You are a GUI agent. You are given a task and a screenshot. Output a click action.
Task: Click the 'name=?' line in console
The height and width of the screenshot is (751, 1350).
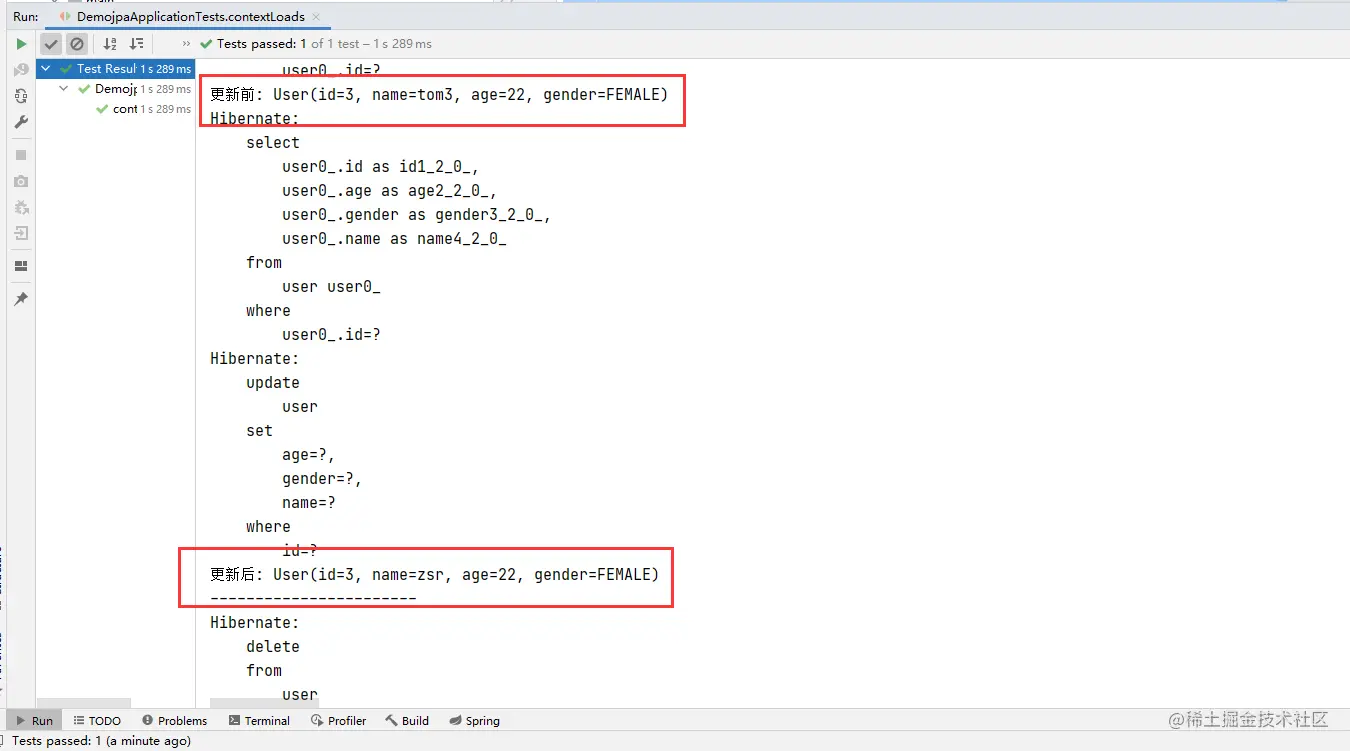309,502
